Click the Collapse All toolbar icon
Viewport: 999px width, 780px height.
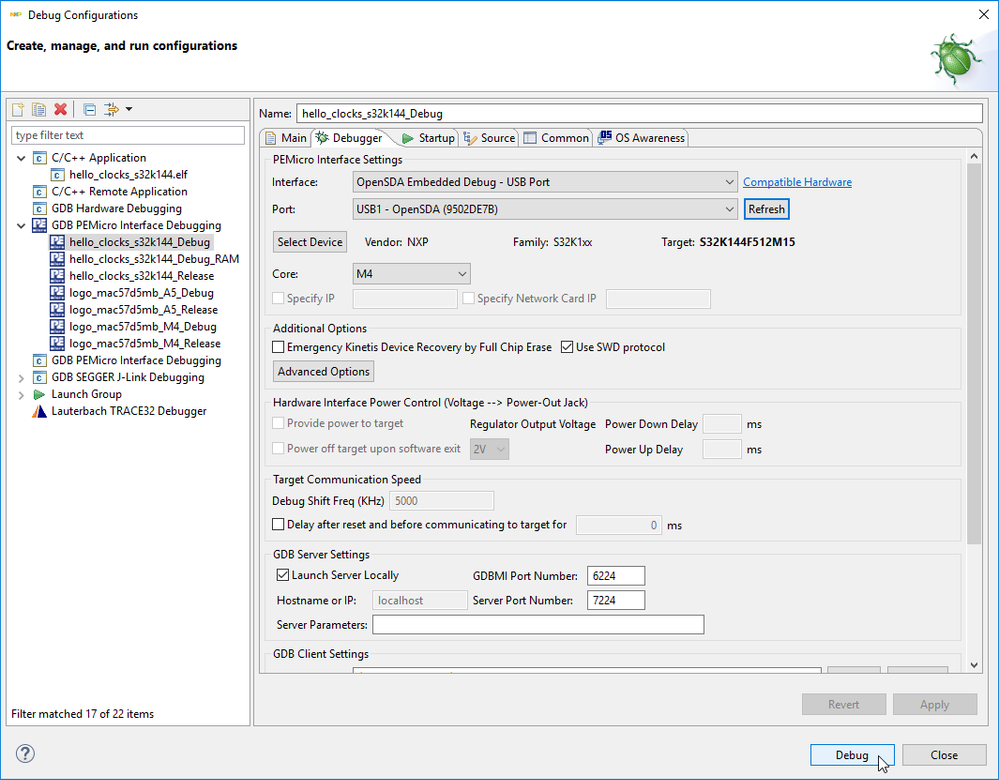90,110
